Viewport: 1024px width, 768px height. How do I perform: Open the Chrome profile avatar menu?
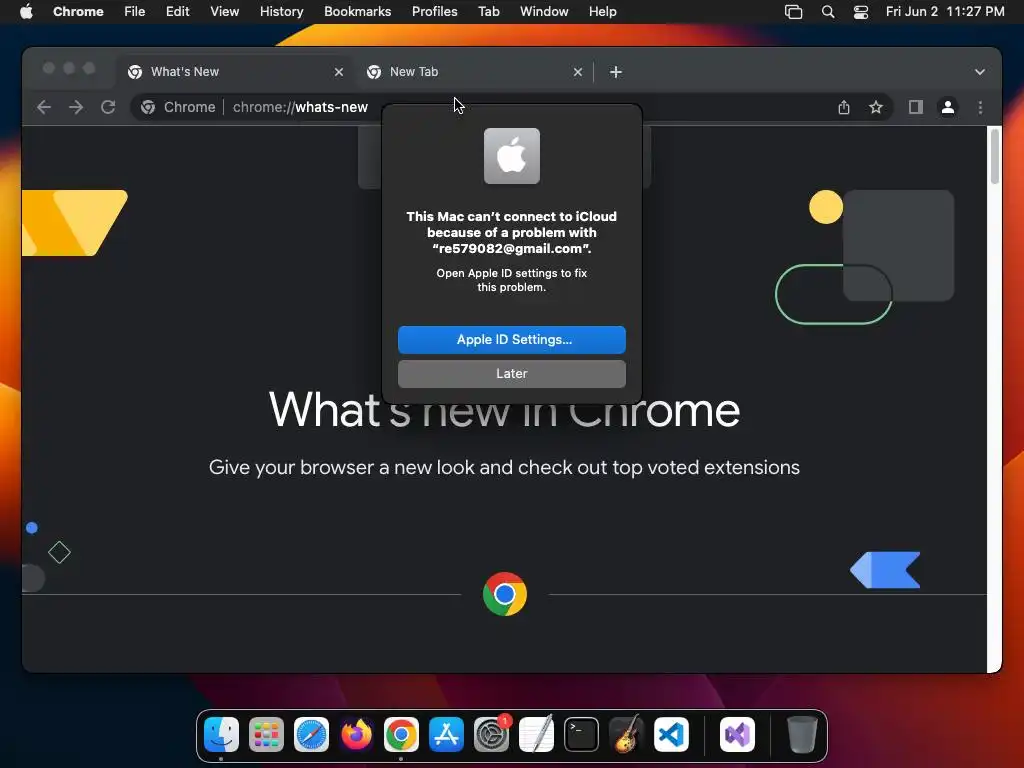(948, 107)
